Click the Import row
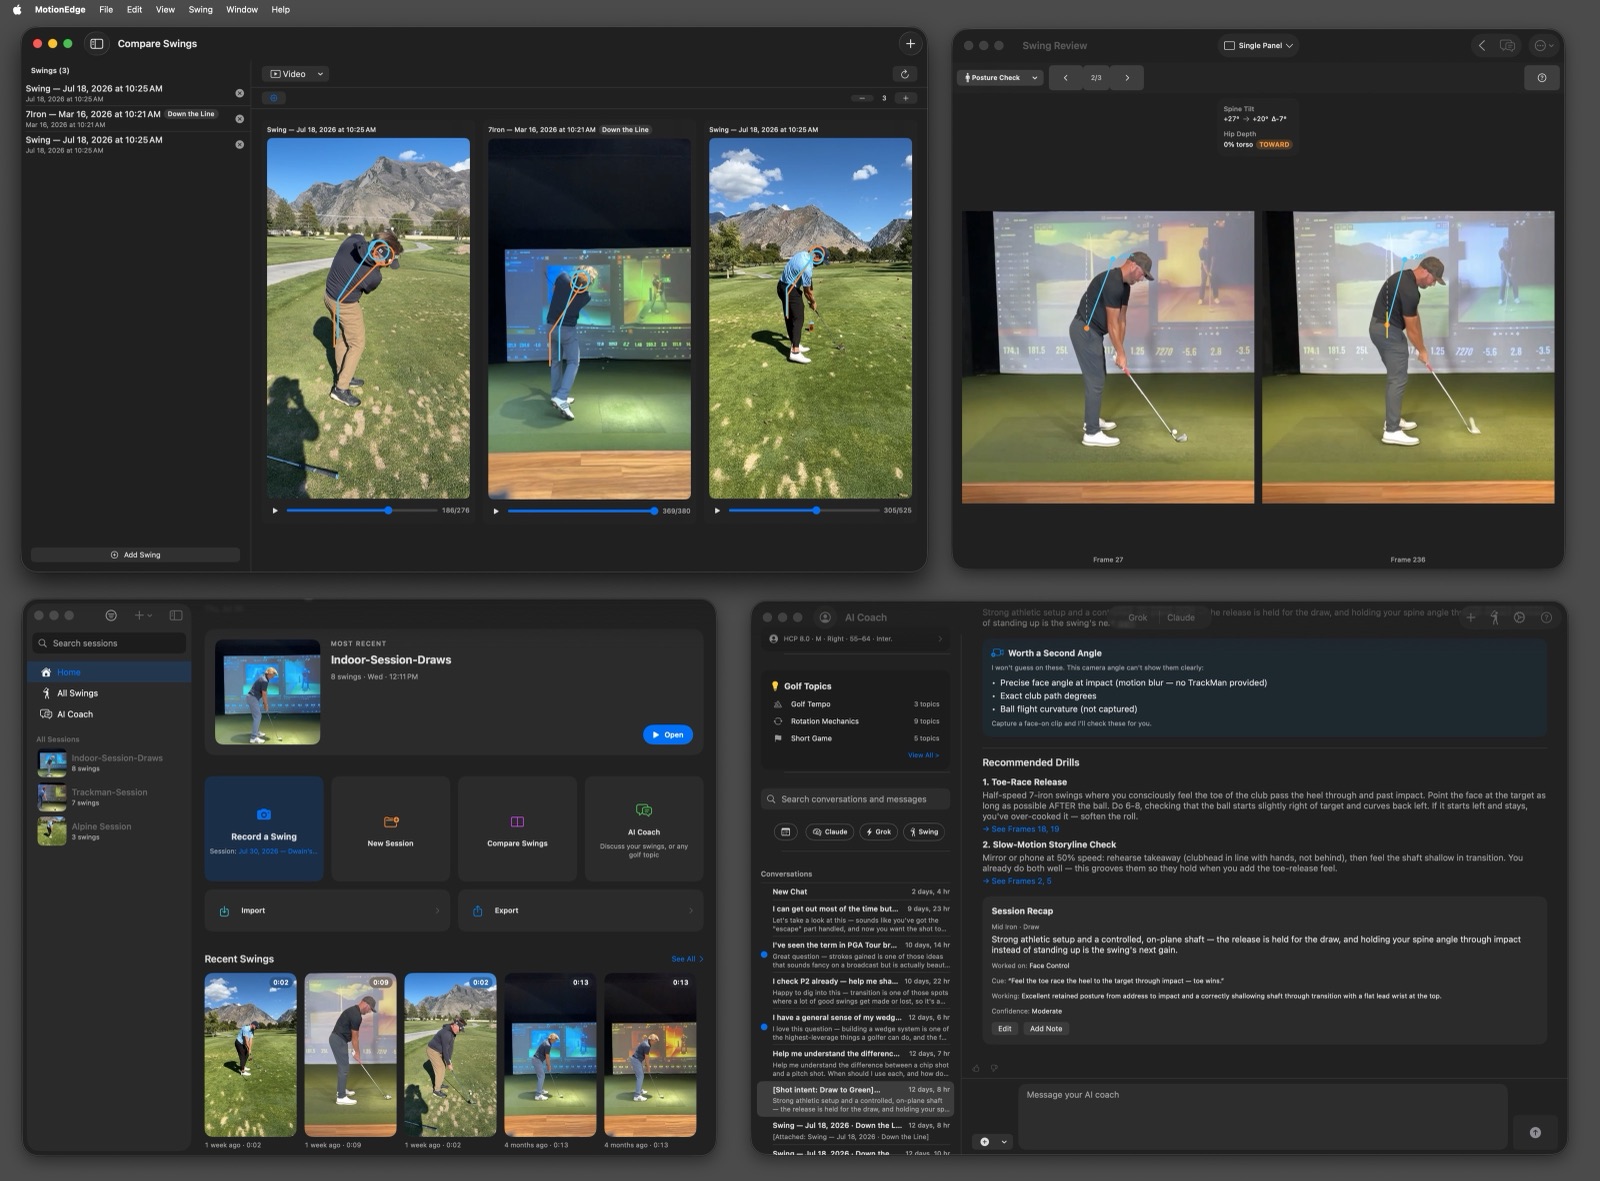 (x=327, y=911)
